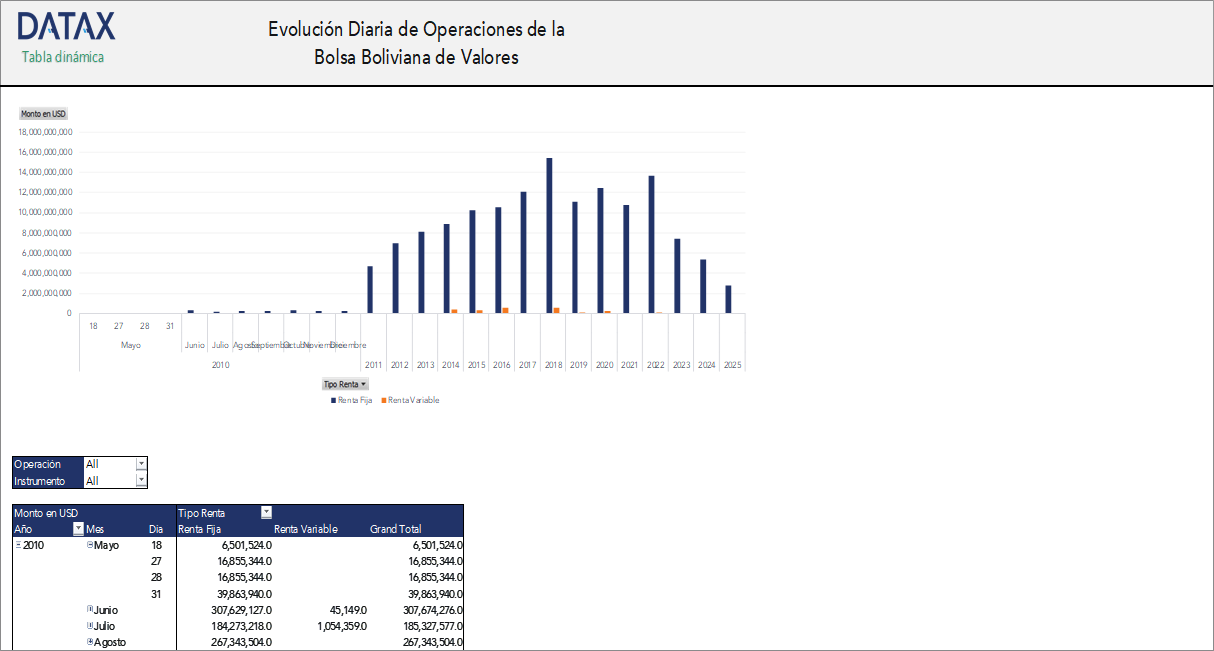Click the minus icon beside Mayo

[89, 544]
